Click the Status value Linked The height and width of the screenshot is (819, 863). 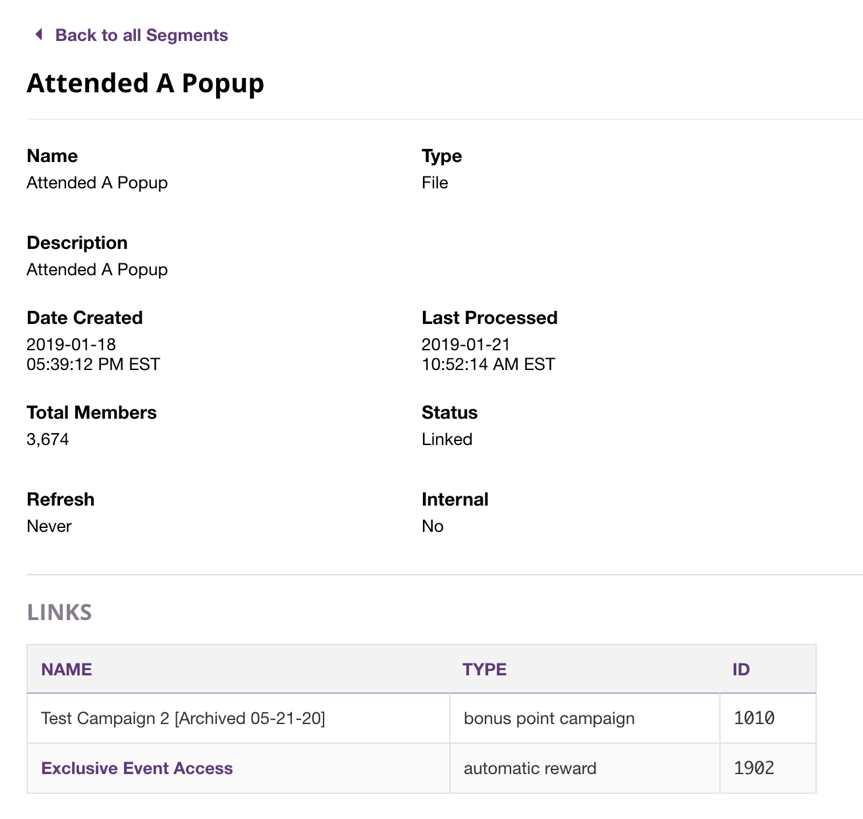447,439
